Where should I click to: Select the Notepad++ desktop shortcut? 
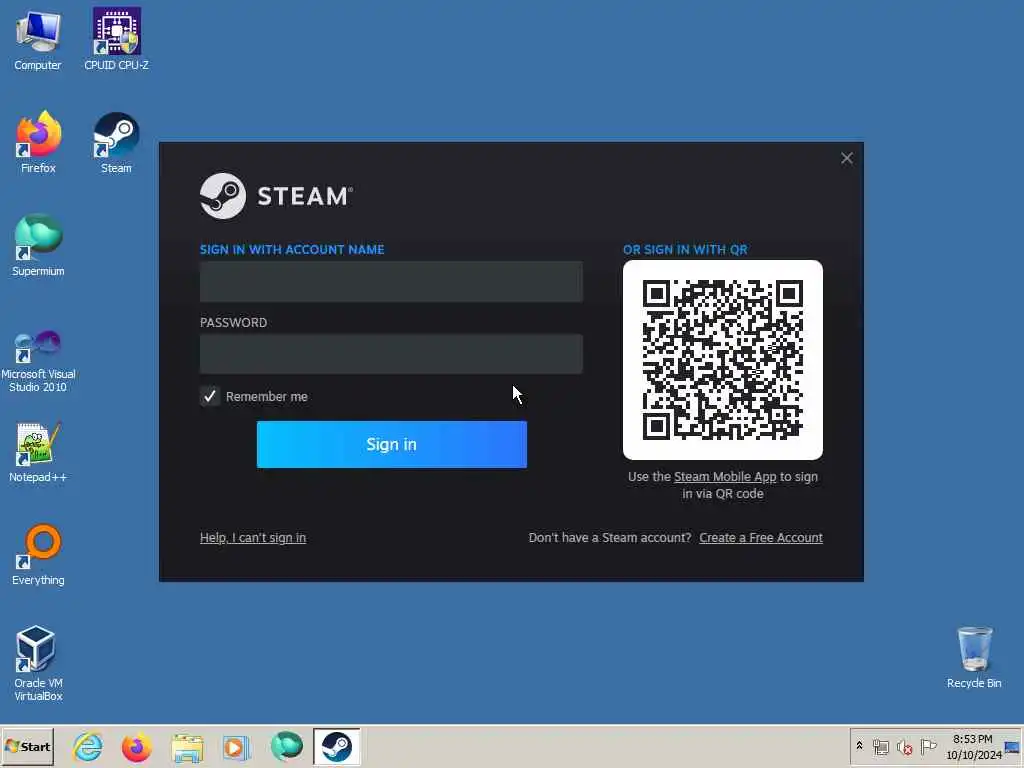tap(38, 452)
